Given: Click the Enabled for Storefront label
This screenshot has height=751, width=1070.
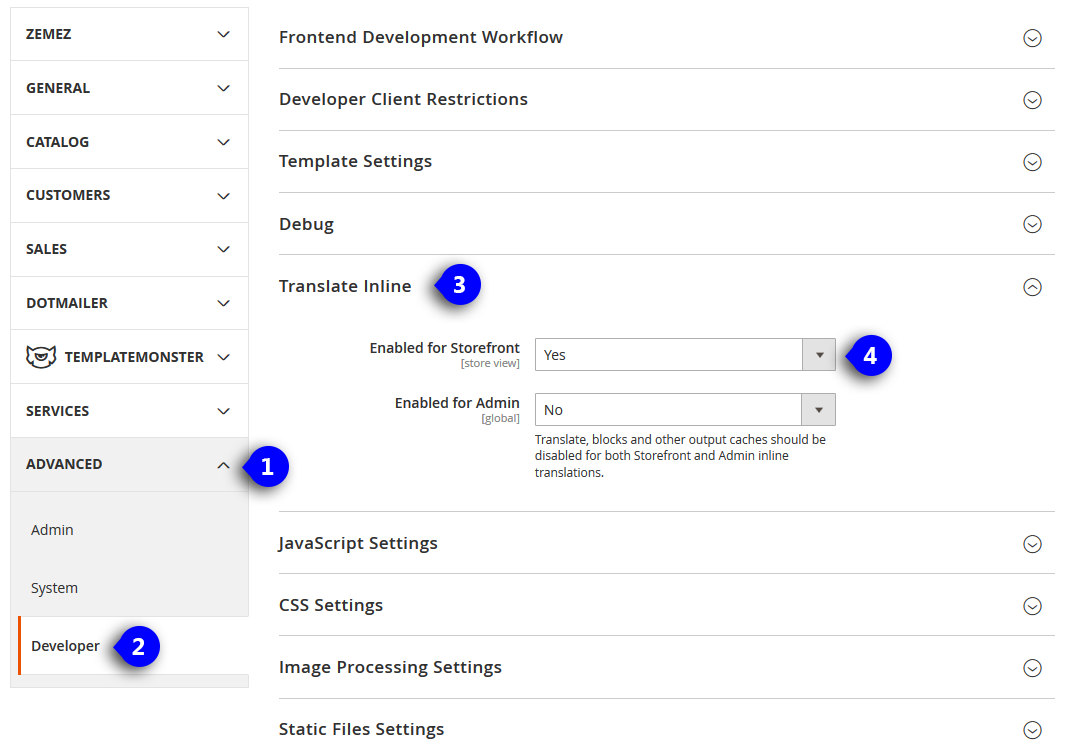Looking at the screenshot, I should 445,348.
